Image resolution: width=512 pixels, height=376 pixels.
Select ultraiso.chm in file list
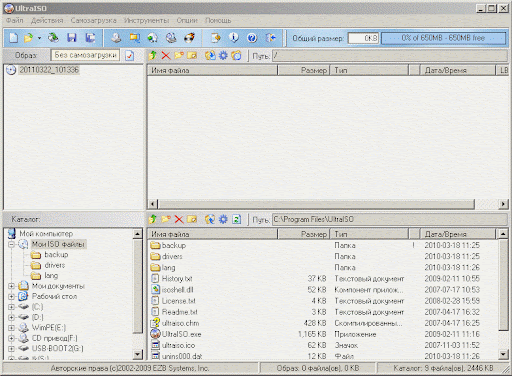180,323
